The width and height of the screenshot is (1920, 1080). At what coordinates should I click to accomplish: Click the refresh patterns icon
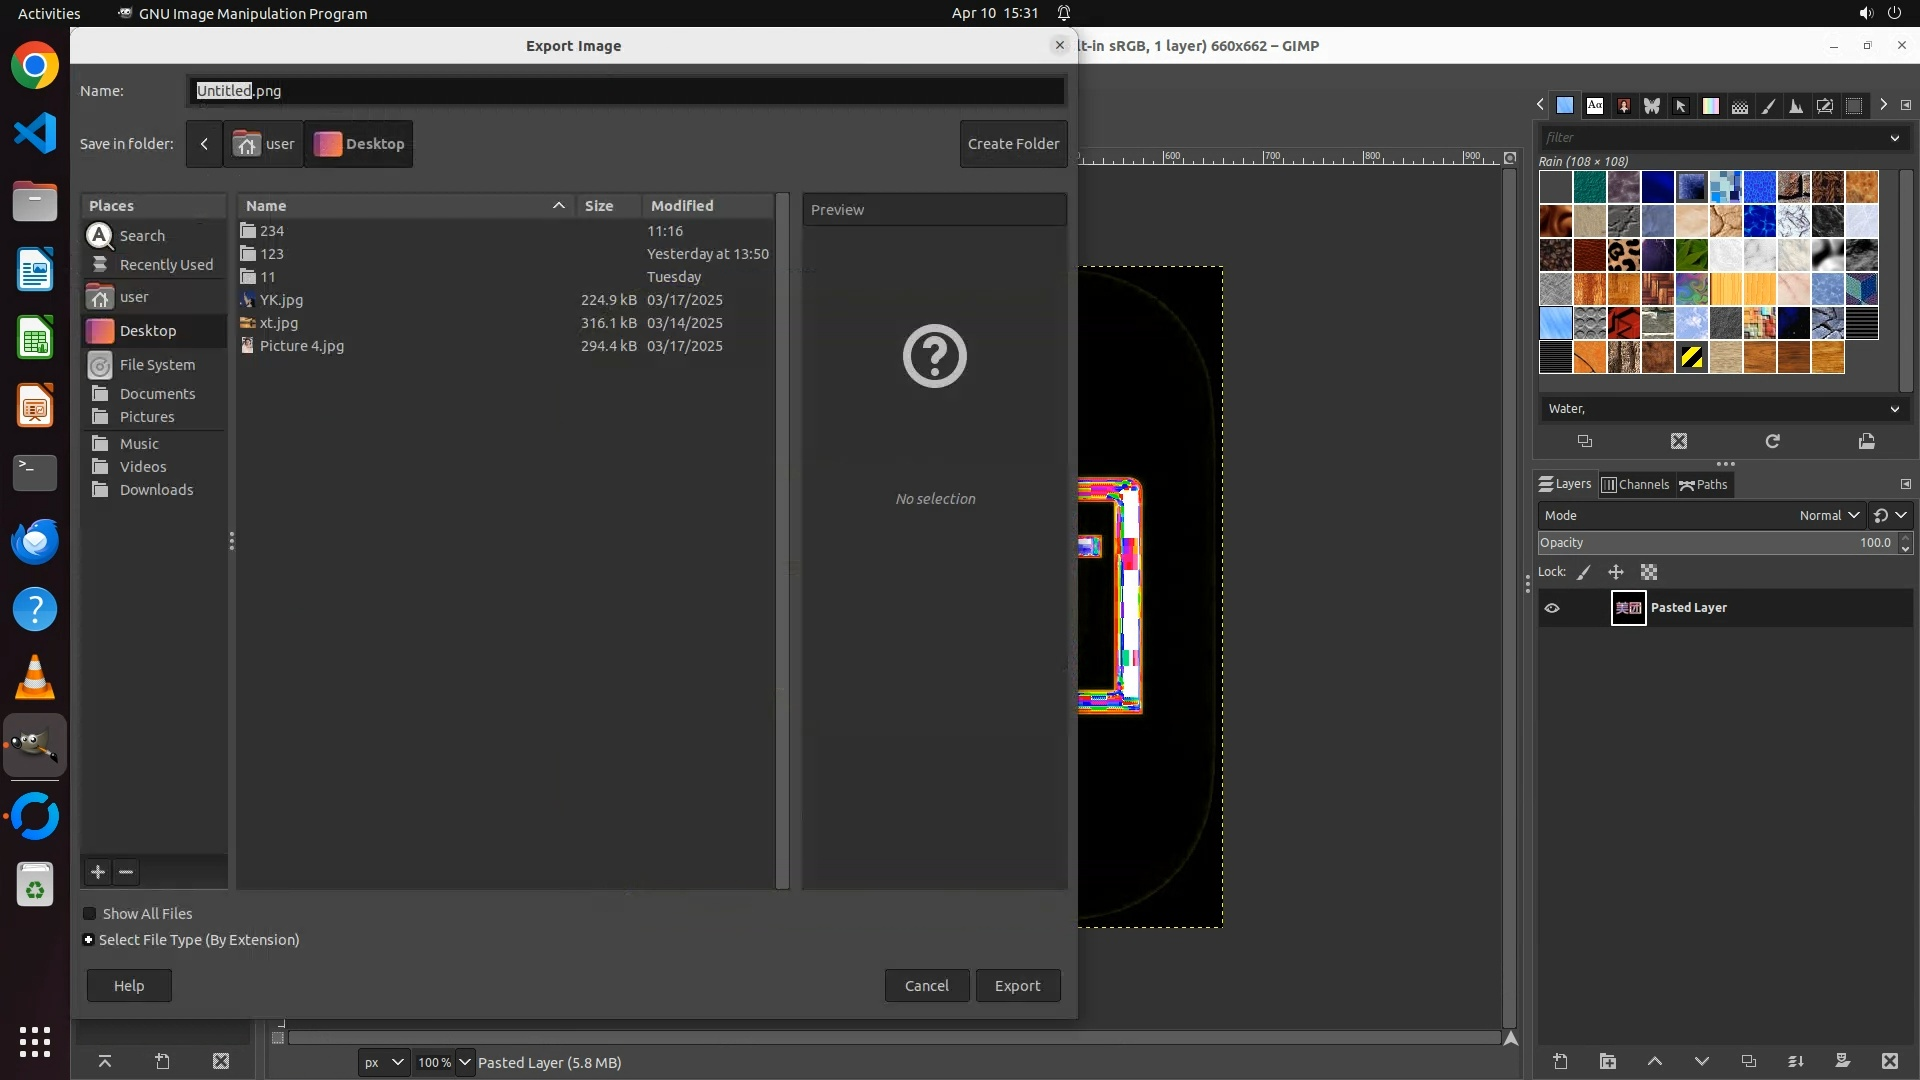1772,441
